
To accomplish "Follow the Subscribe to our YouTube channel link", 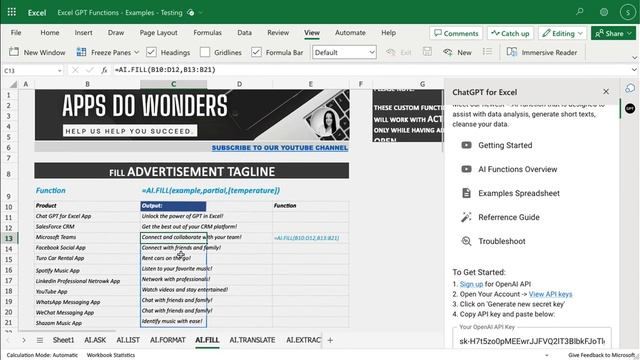I will click(x=280, y=148).
